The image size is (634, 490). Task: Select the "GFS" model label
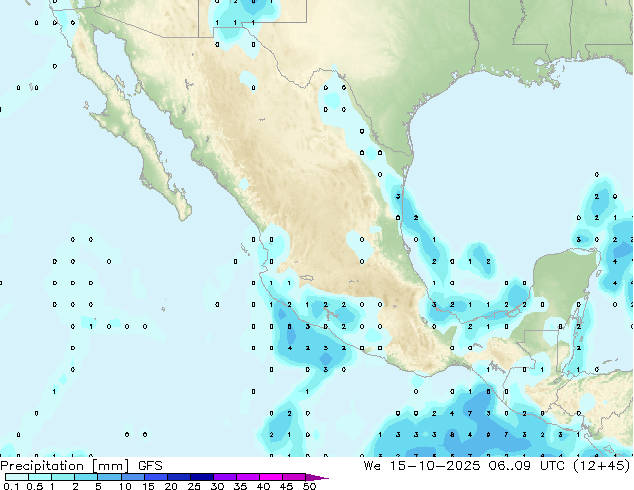point(150,466)
